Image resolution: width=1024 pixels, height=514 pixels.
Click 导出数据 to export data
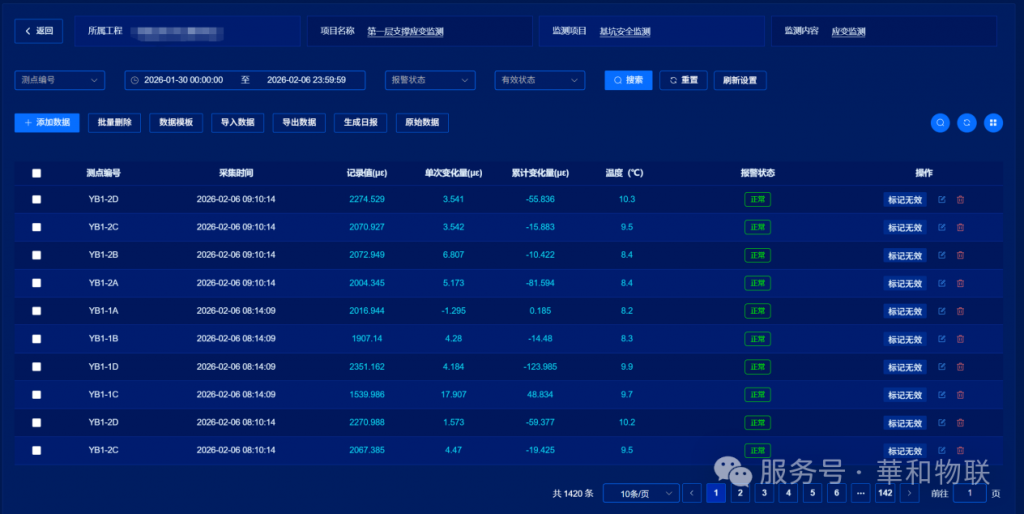click(299, 123)
